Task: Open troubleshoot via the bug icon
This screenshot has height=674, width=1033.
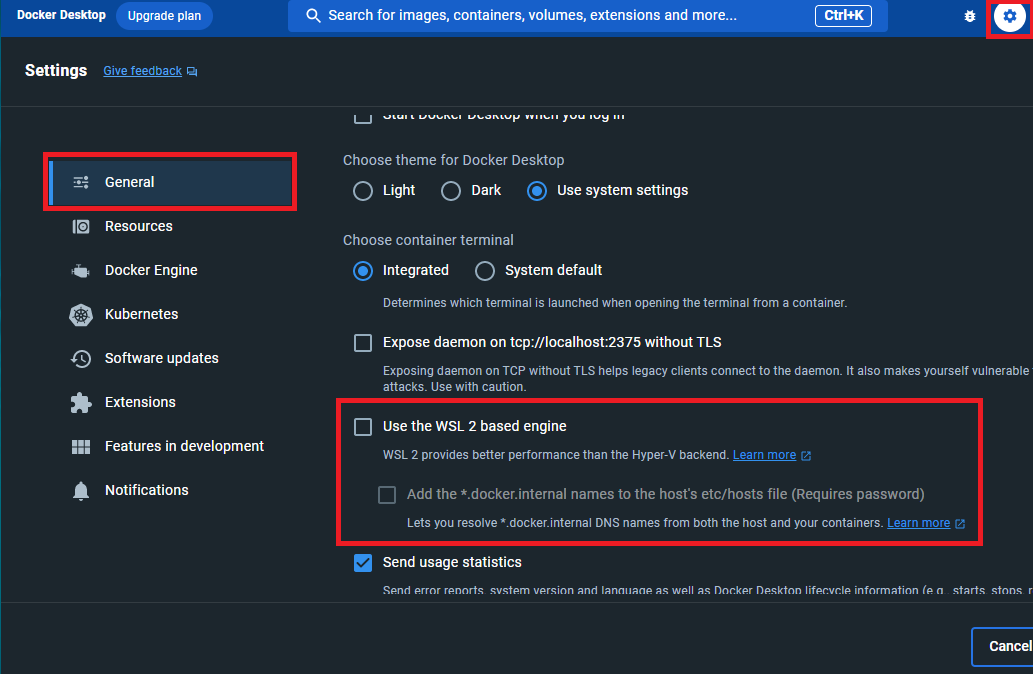Action: tap(970, 16)
